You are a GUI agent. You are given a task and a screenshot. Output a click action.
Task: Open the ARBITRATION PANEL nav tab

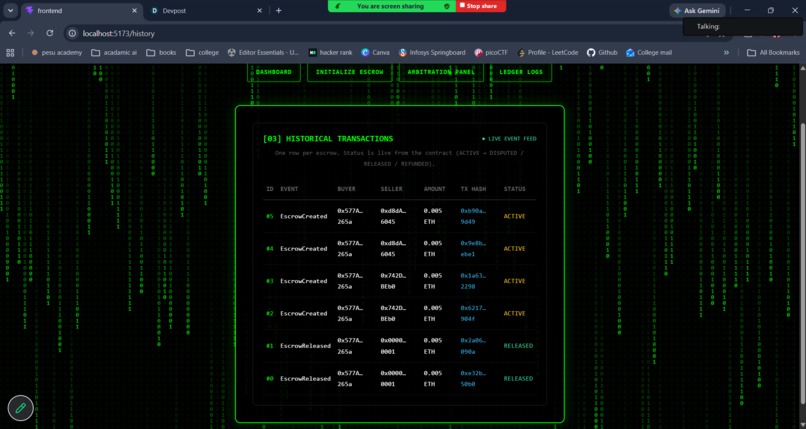coord(441,72)
